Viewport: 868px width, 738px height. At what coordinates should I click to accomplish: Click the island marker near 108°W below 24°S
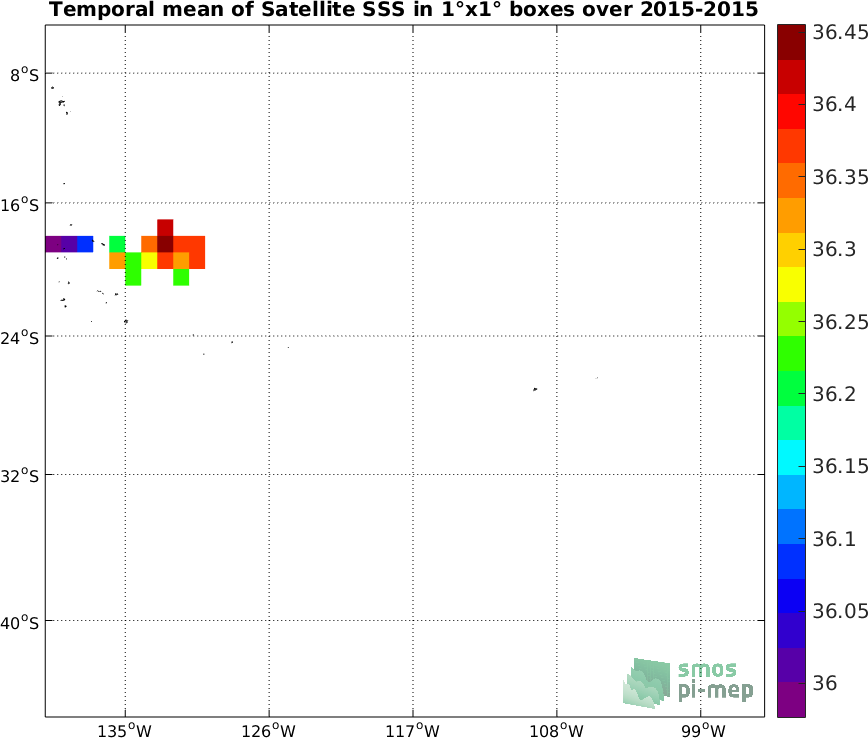click(x=535, y=389)
